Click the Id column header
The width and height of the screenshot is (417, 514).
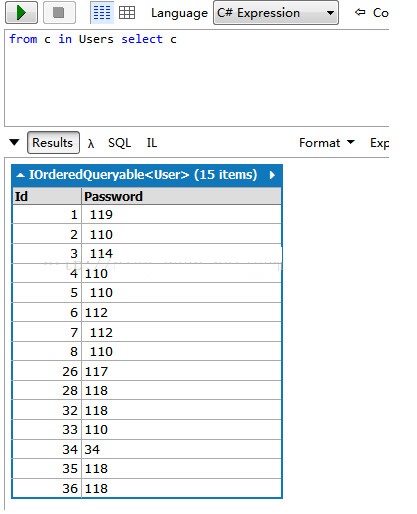click(47, 196)
